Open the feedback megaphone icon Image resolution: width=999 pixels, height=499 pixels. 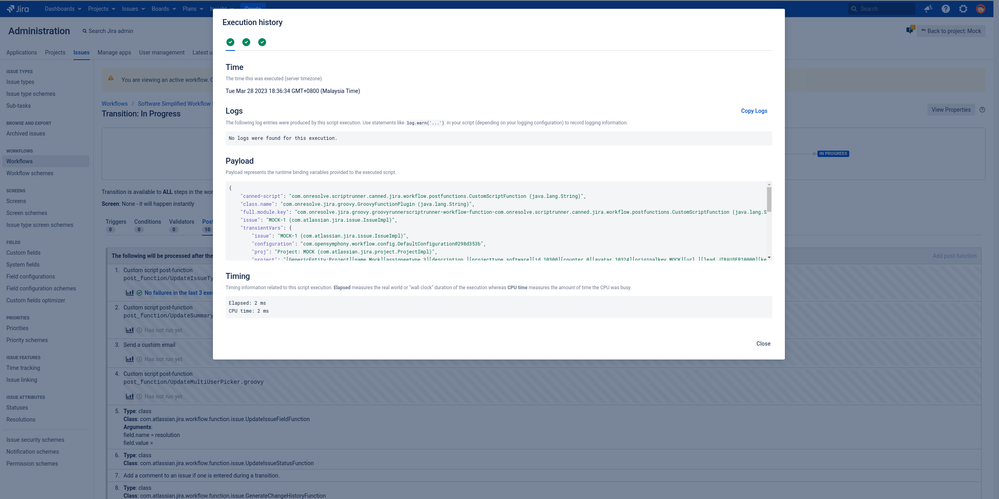coord(928,9)
